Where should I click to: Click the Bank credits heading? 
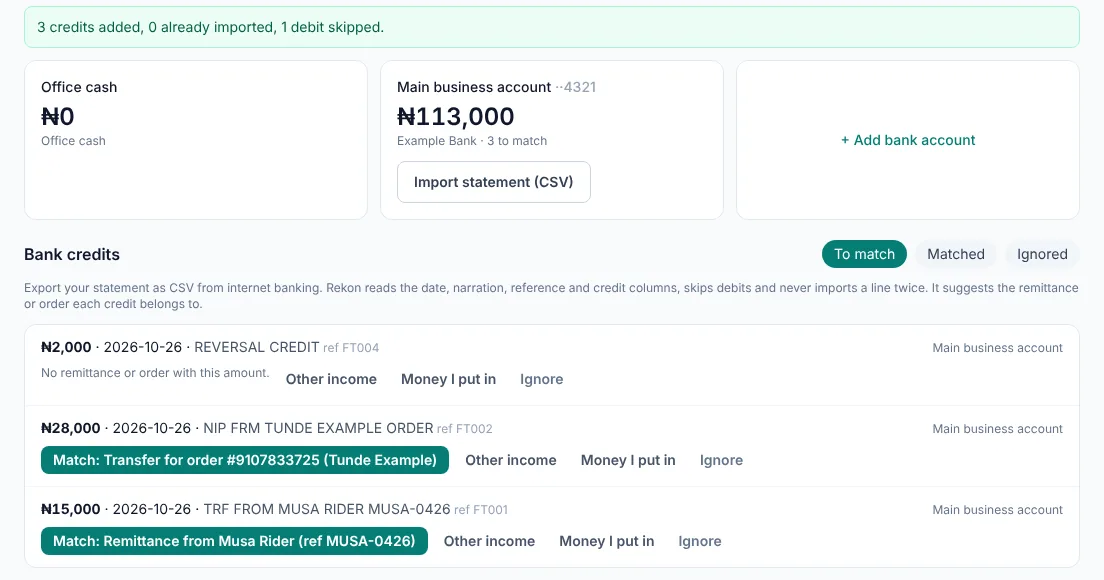(x=72, y=254)
